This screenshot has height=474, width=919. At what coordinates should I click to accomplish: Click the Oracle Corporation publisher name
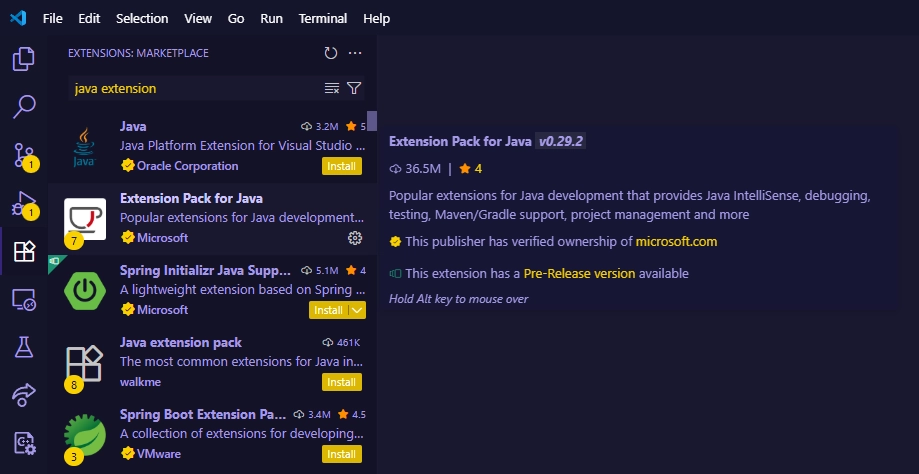(x=188, y=166)
